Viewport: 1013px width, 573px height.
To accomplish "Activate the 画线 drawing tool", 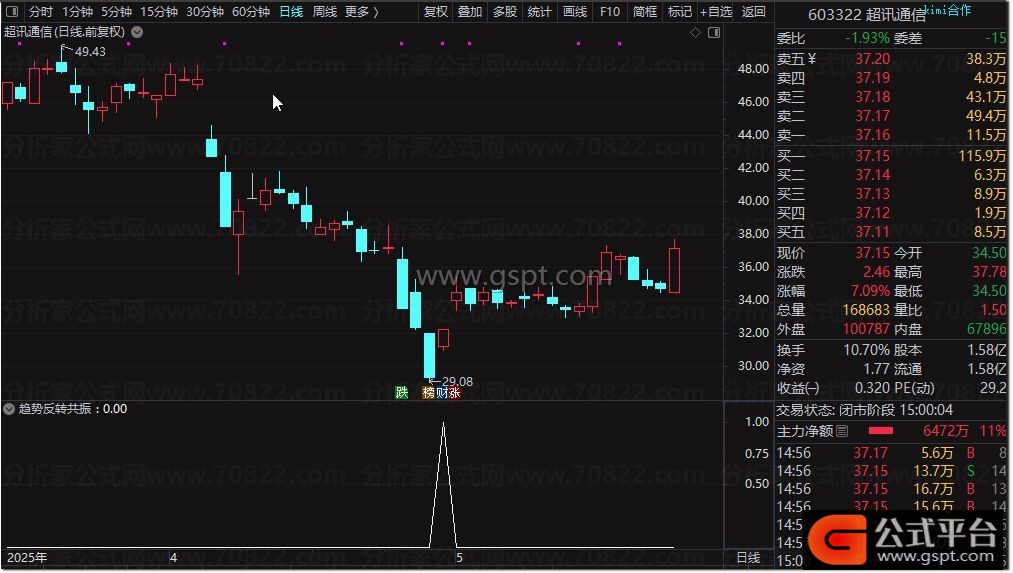I will [x=574, y=12].
